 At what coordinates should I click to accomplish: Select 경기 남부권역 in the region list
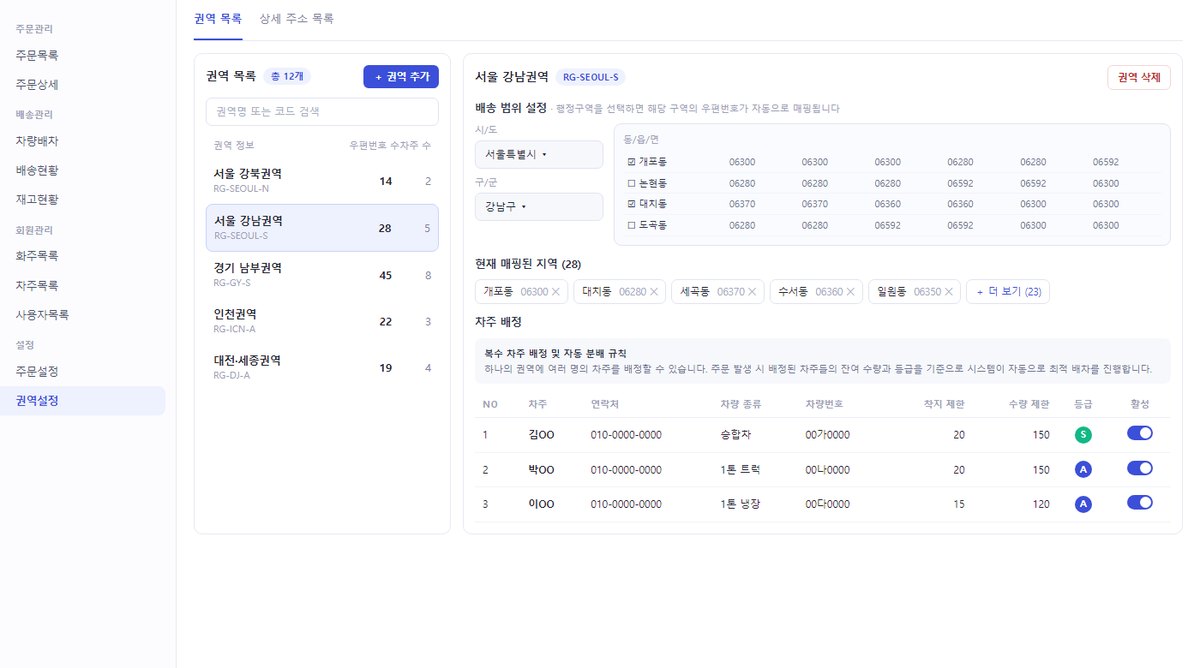pos(322,275)
